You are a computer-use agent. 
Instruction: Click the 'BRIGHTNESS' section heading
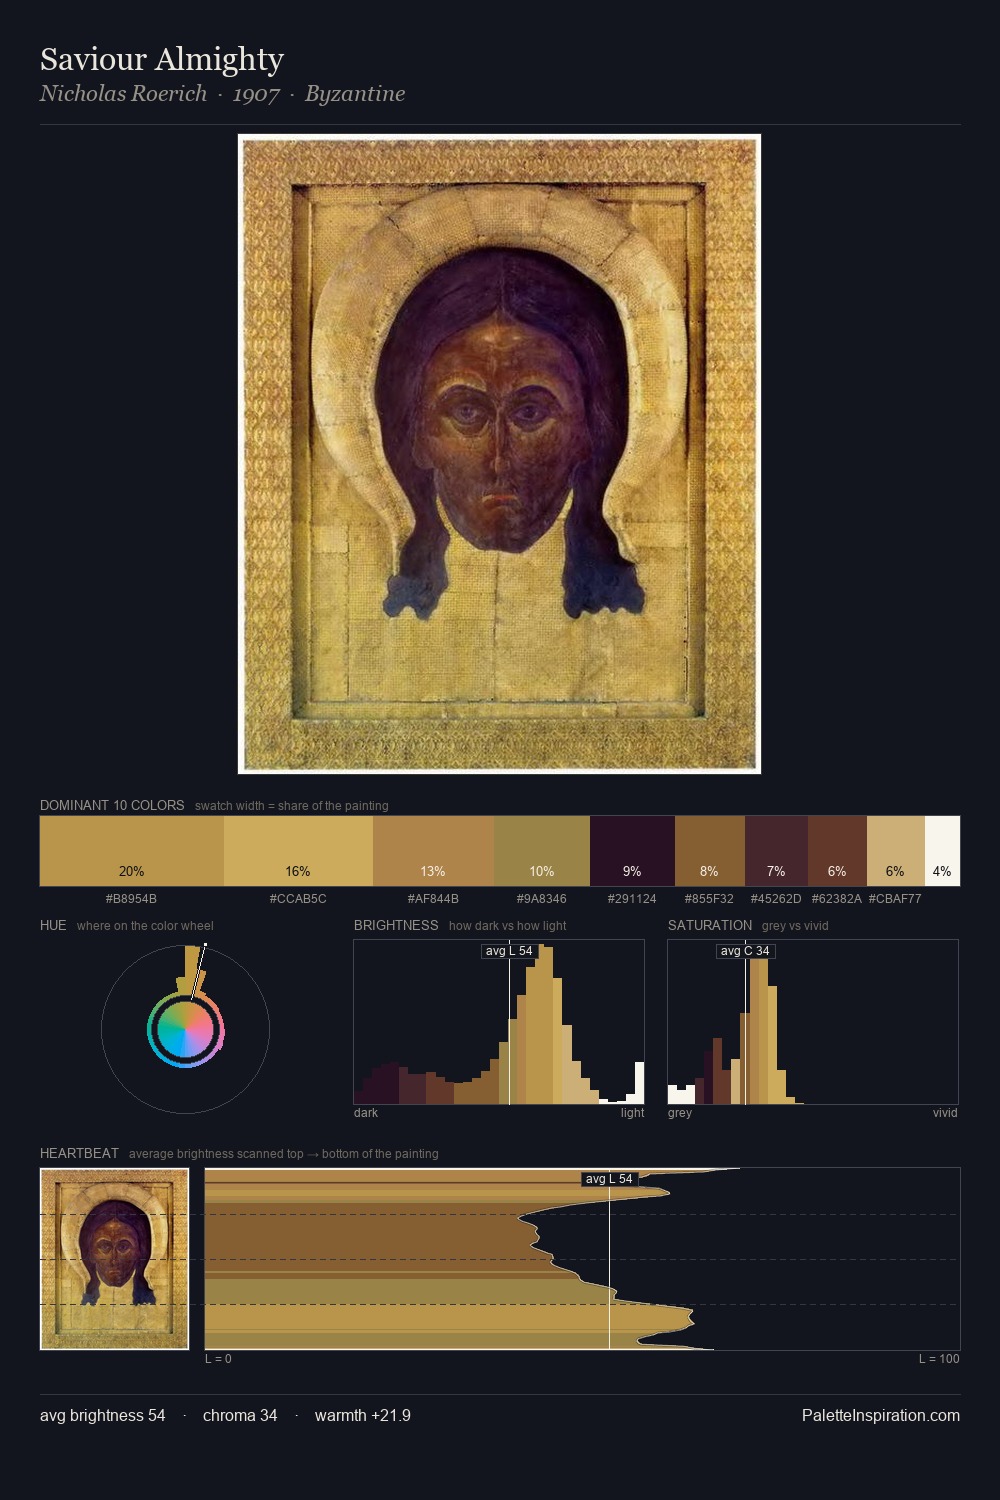pos(396,925)
